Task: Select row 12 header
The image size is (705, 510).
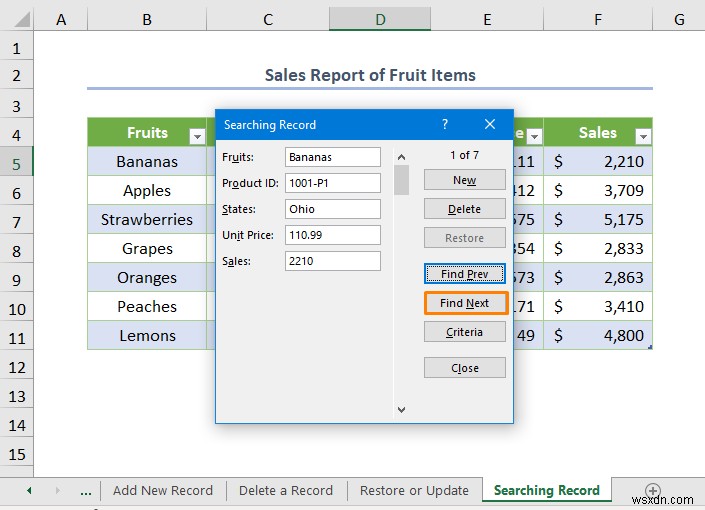Action: click(17, 367)
